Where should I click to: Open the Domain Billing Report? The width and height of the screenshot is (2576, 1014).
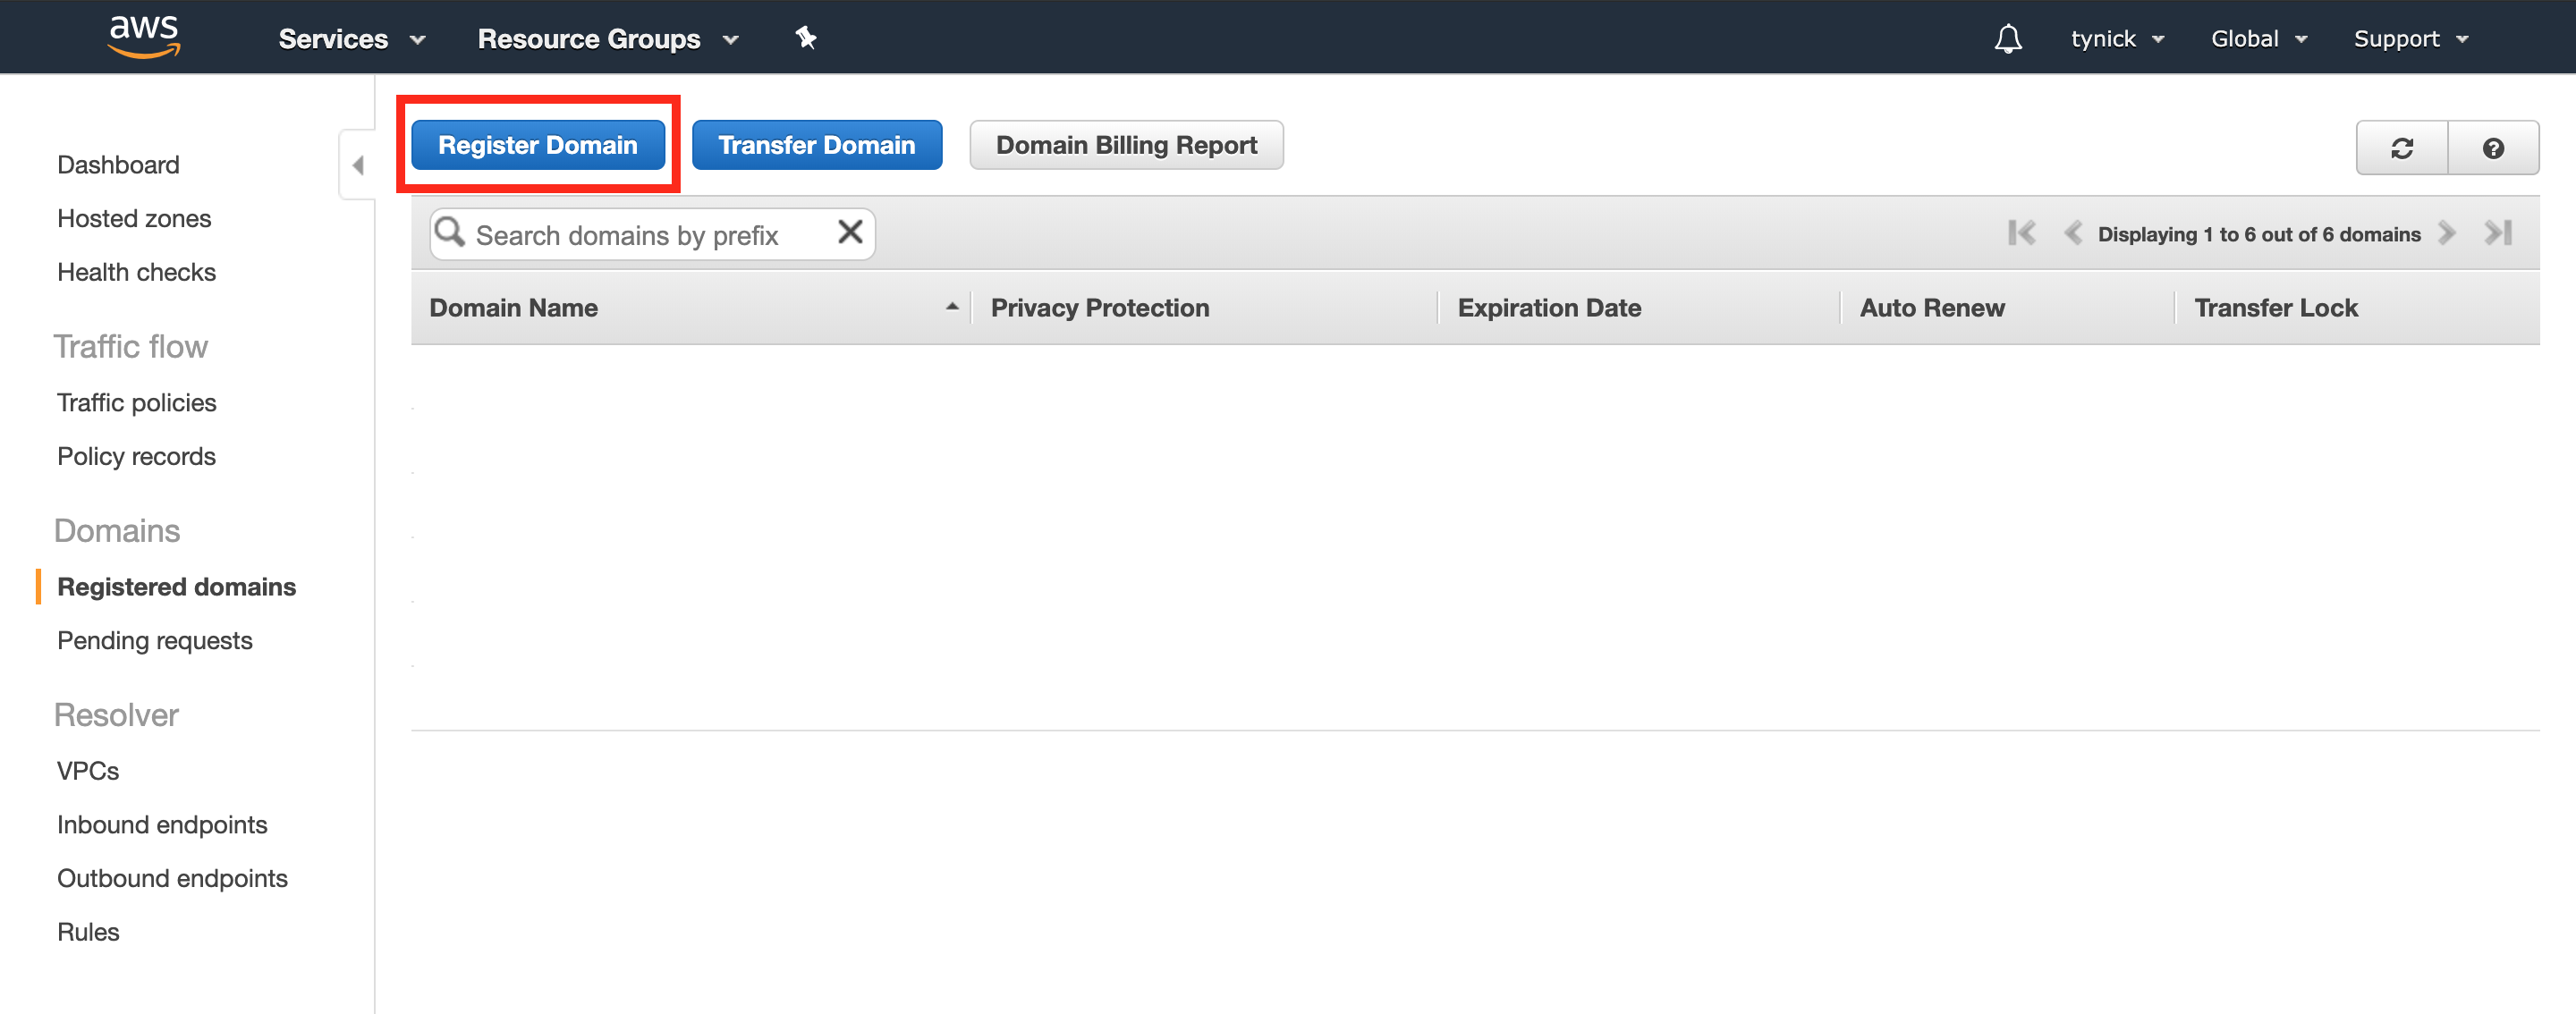coord(1127,145)
